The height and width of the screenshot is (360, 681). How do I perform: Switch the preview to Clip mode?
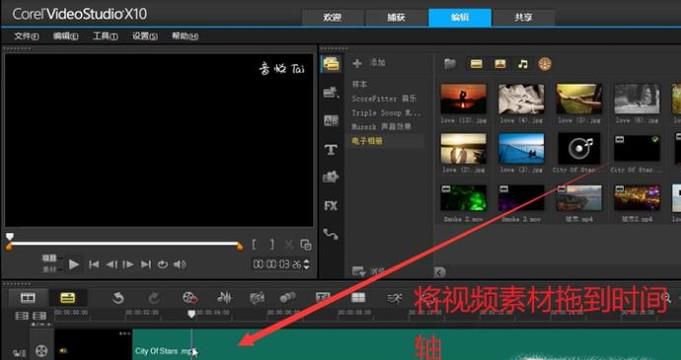(x=50, y=269)
